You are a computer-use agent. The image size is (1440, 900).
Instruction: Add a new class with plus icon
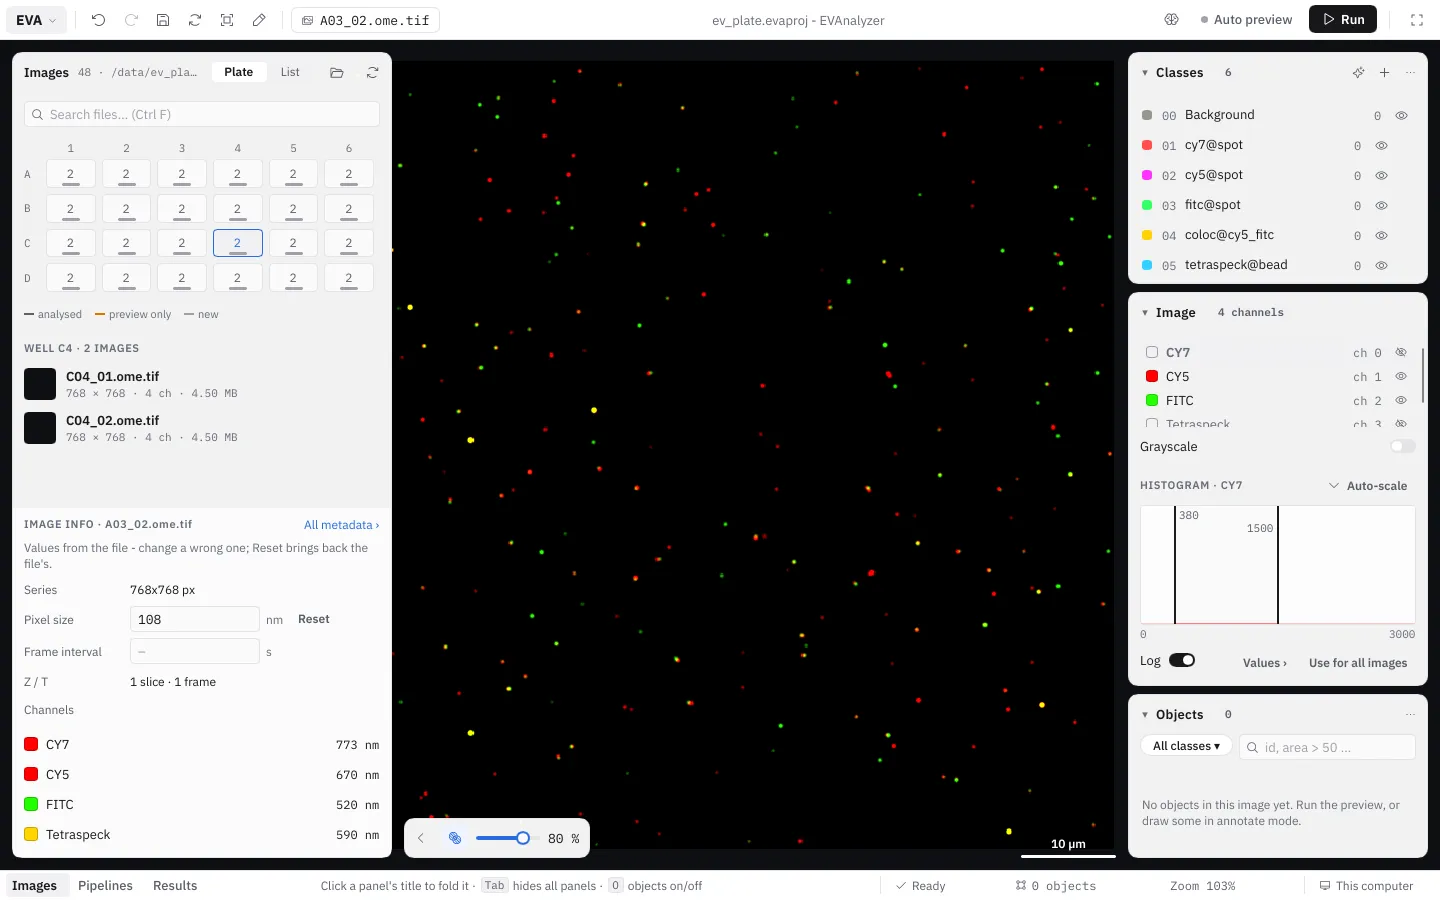(x=1384, y=73)
